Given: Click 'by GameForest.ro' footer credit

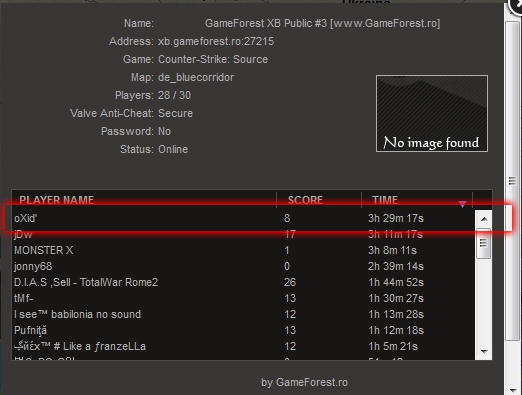Looking at the screenshot, I should point(304,382).
